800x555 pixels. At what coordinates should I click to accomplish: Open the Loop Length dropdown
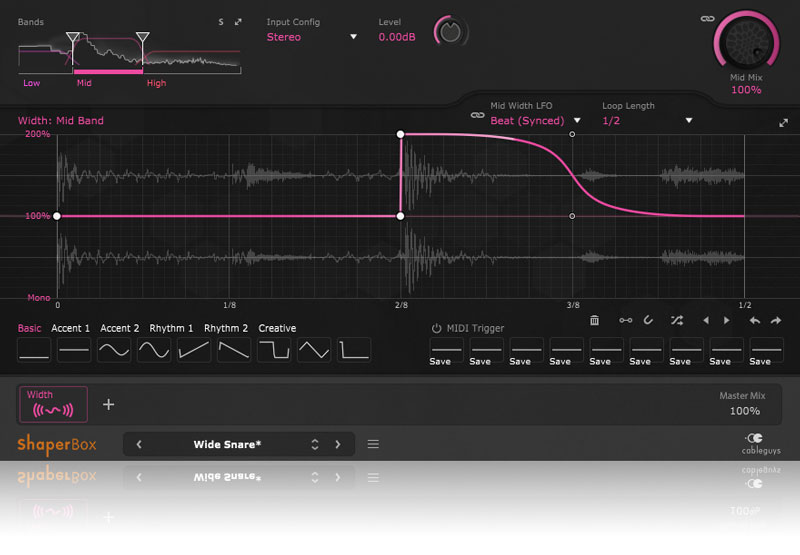[647, 121]
